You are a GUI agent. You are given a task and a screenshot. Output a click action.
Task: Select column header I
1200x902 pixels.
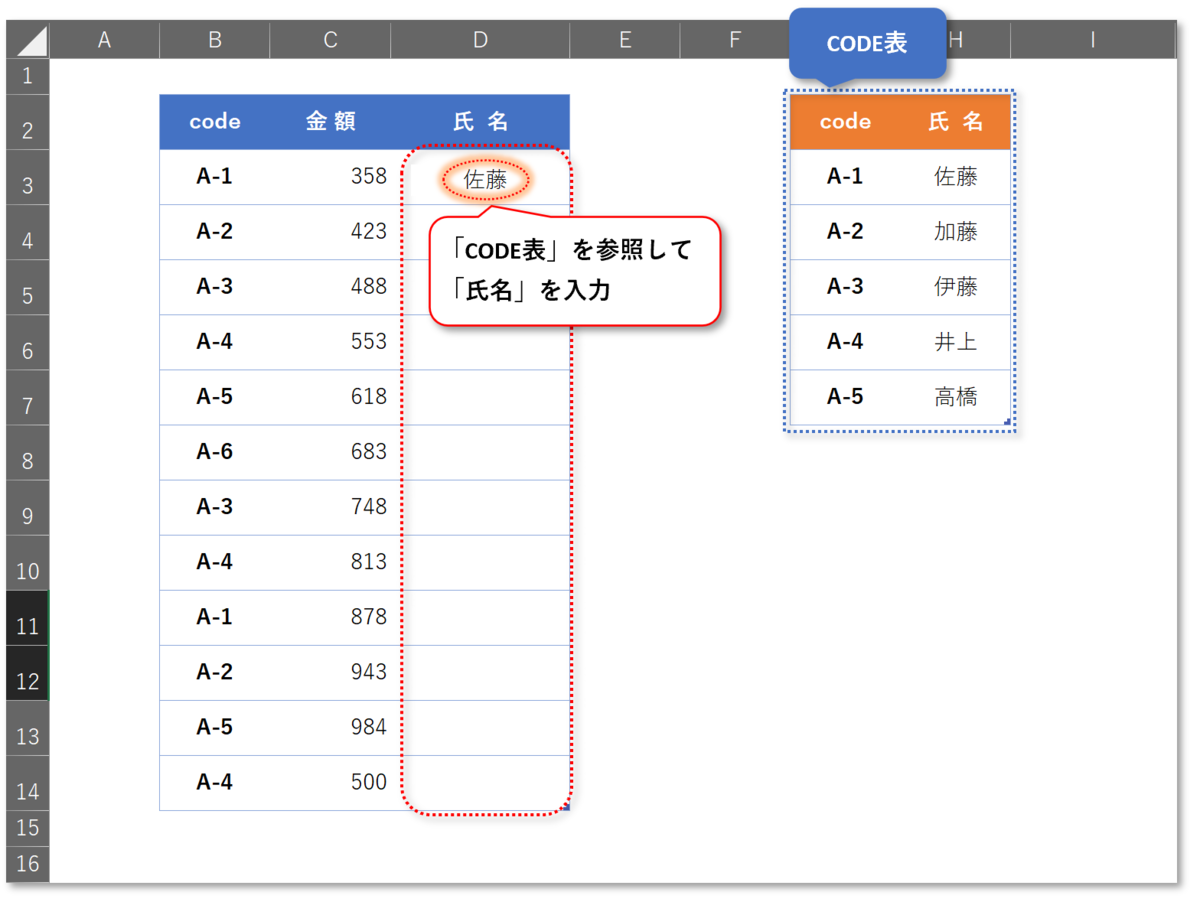tap(1092, 39)
